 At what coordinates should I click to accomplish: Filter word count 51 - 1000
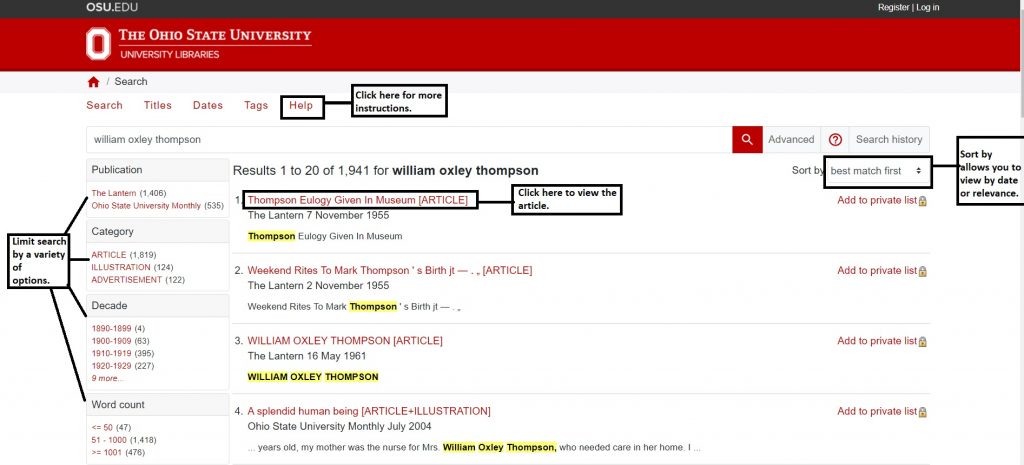click(109, 440)
